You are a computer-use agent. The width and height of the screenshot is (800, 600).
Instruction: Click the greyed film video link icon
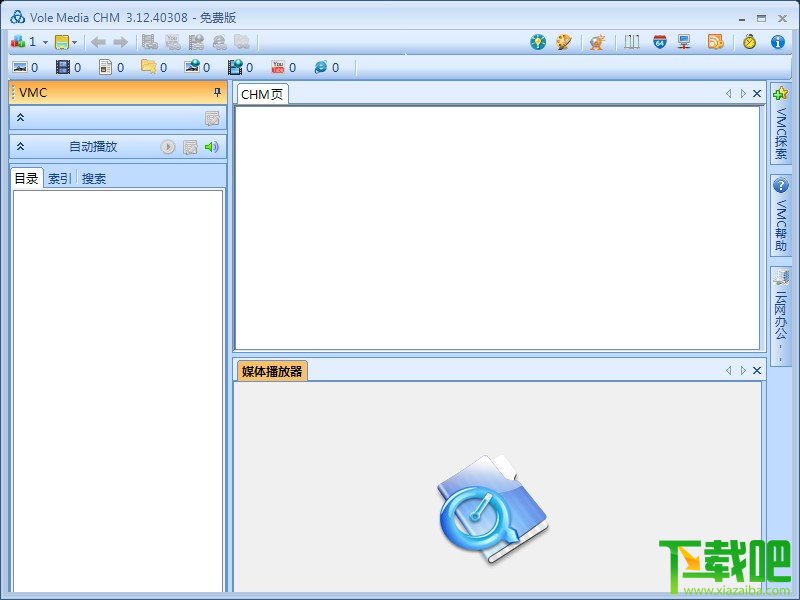(x=149, y=42)
